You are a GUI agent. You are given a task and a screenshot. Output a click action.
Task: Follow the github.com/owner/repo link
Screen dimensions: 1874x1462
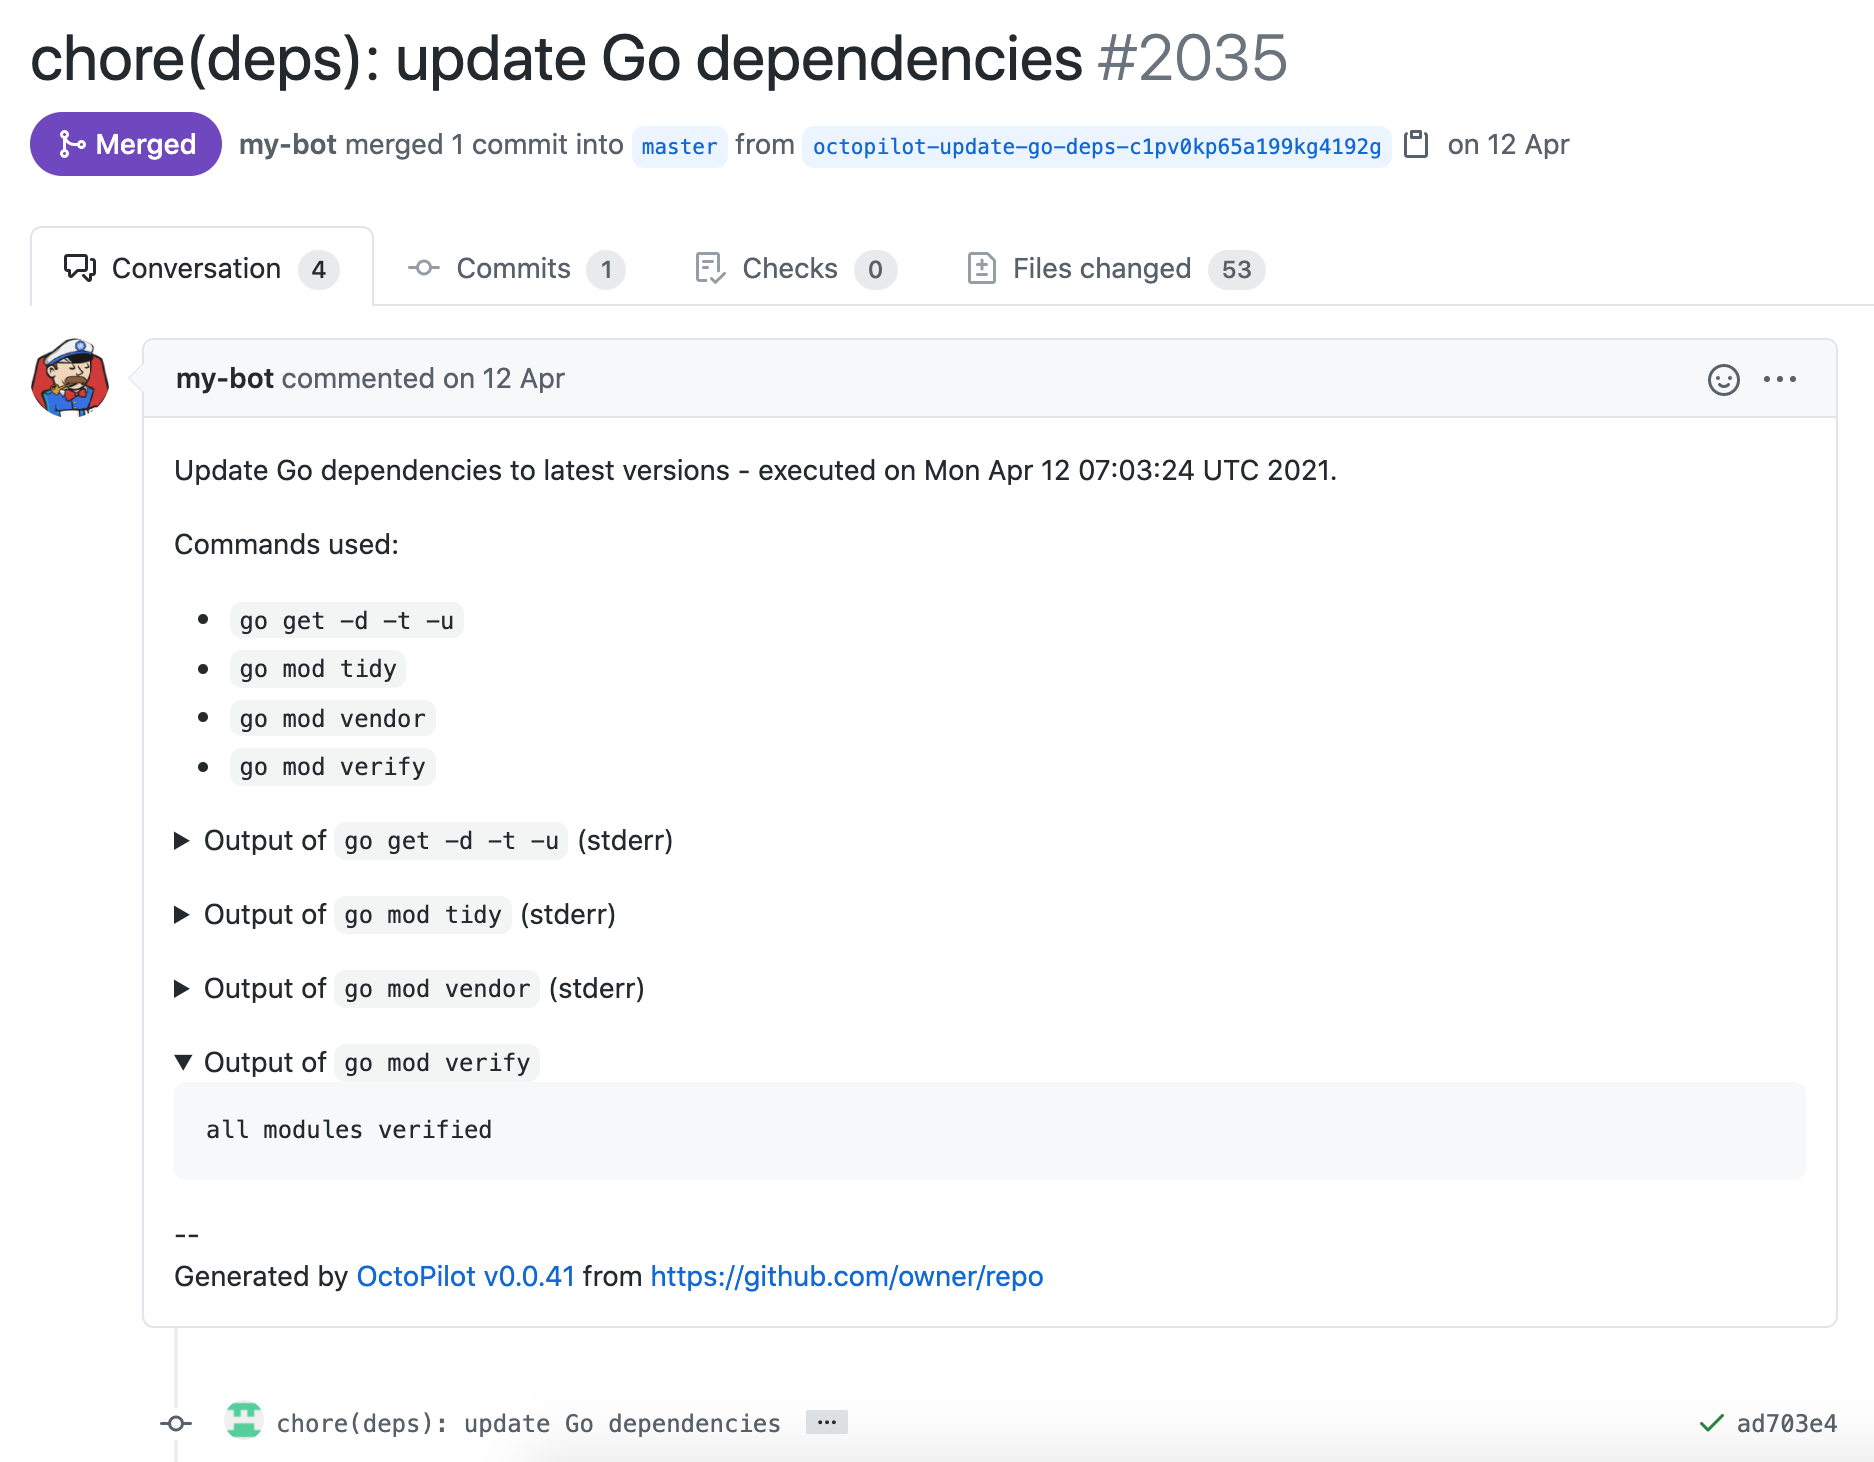click(846, 1277)
